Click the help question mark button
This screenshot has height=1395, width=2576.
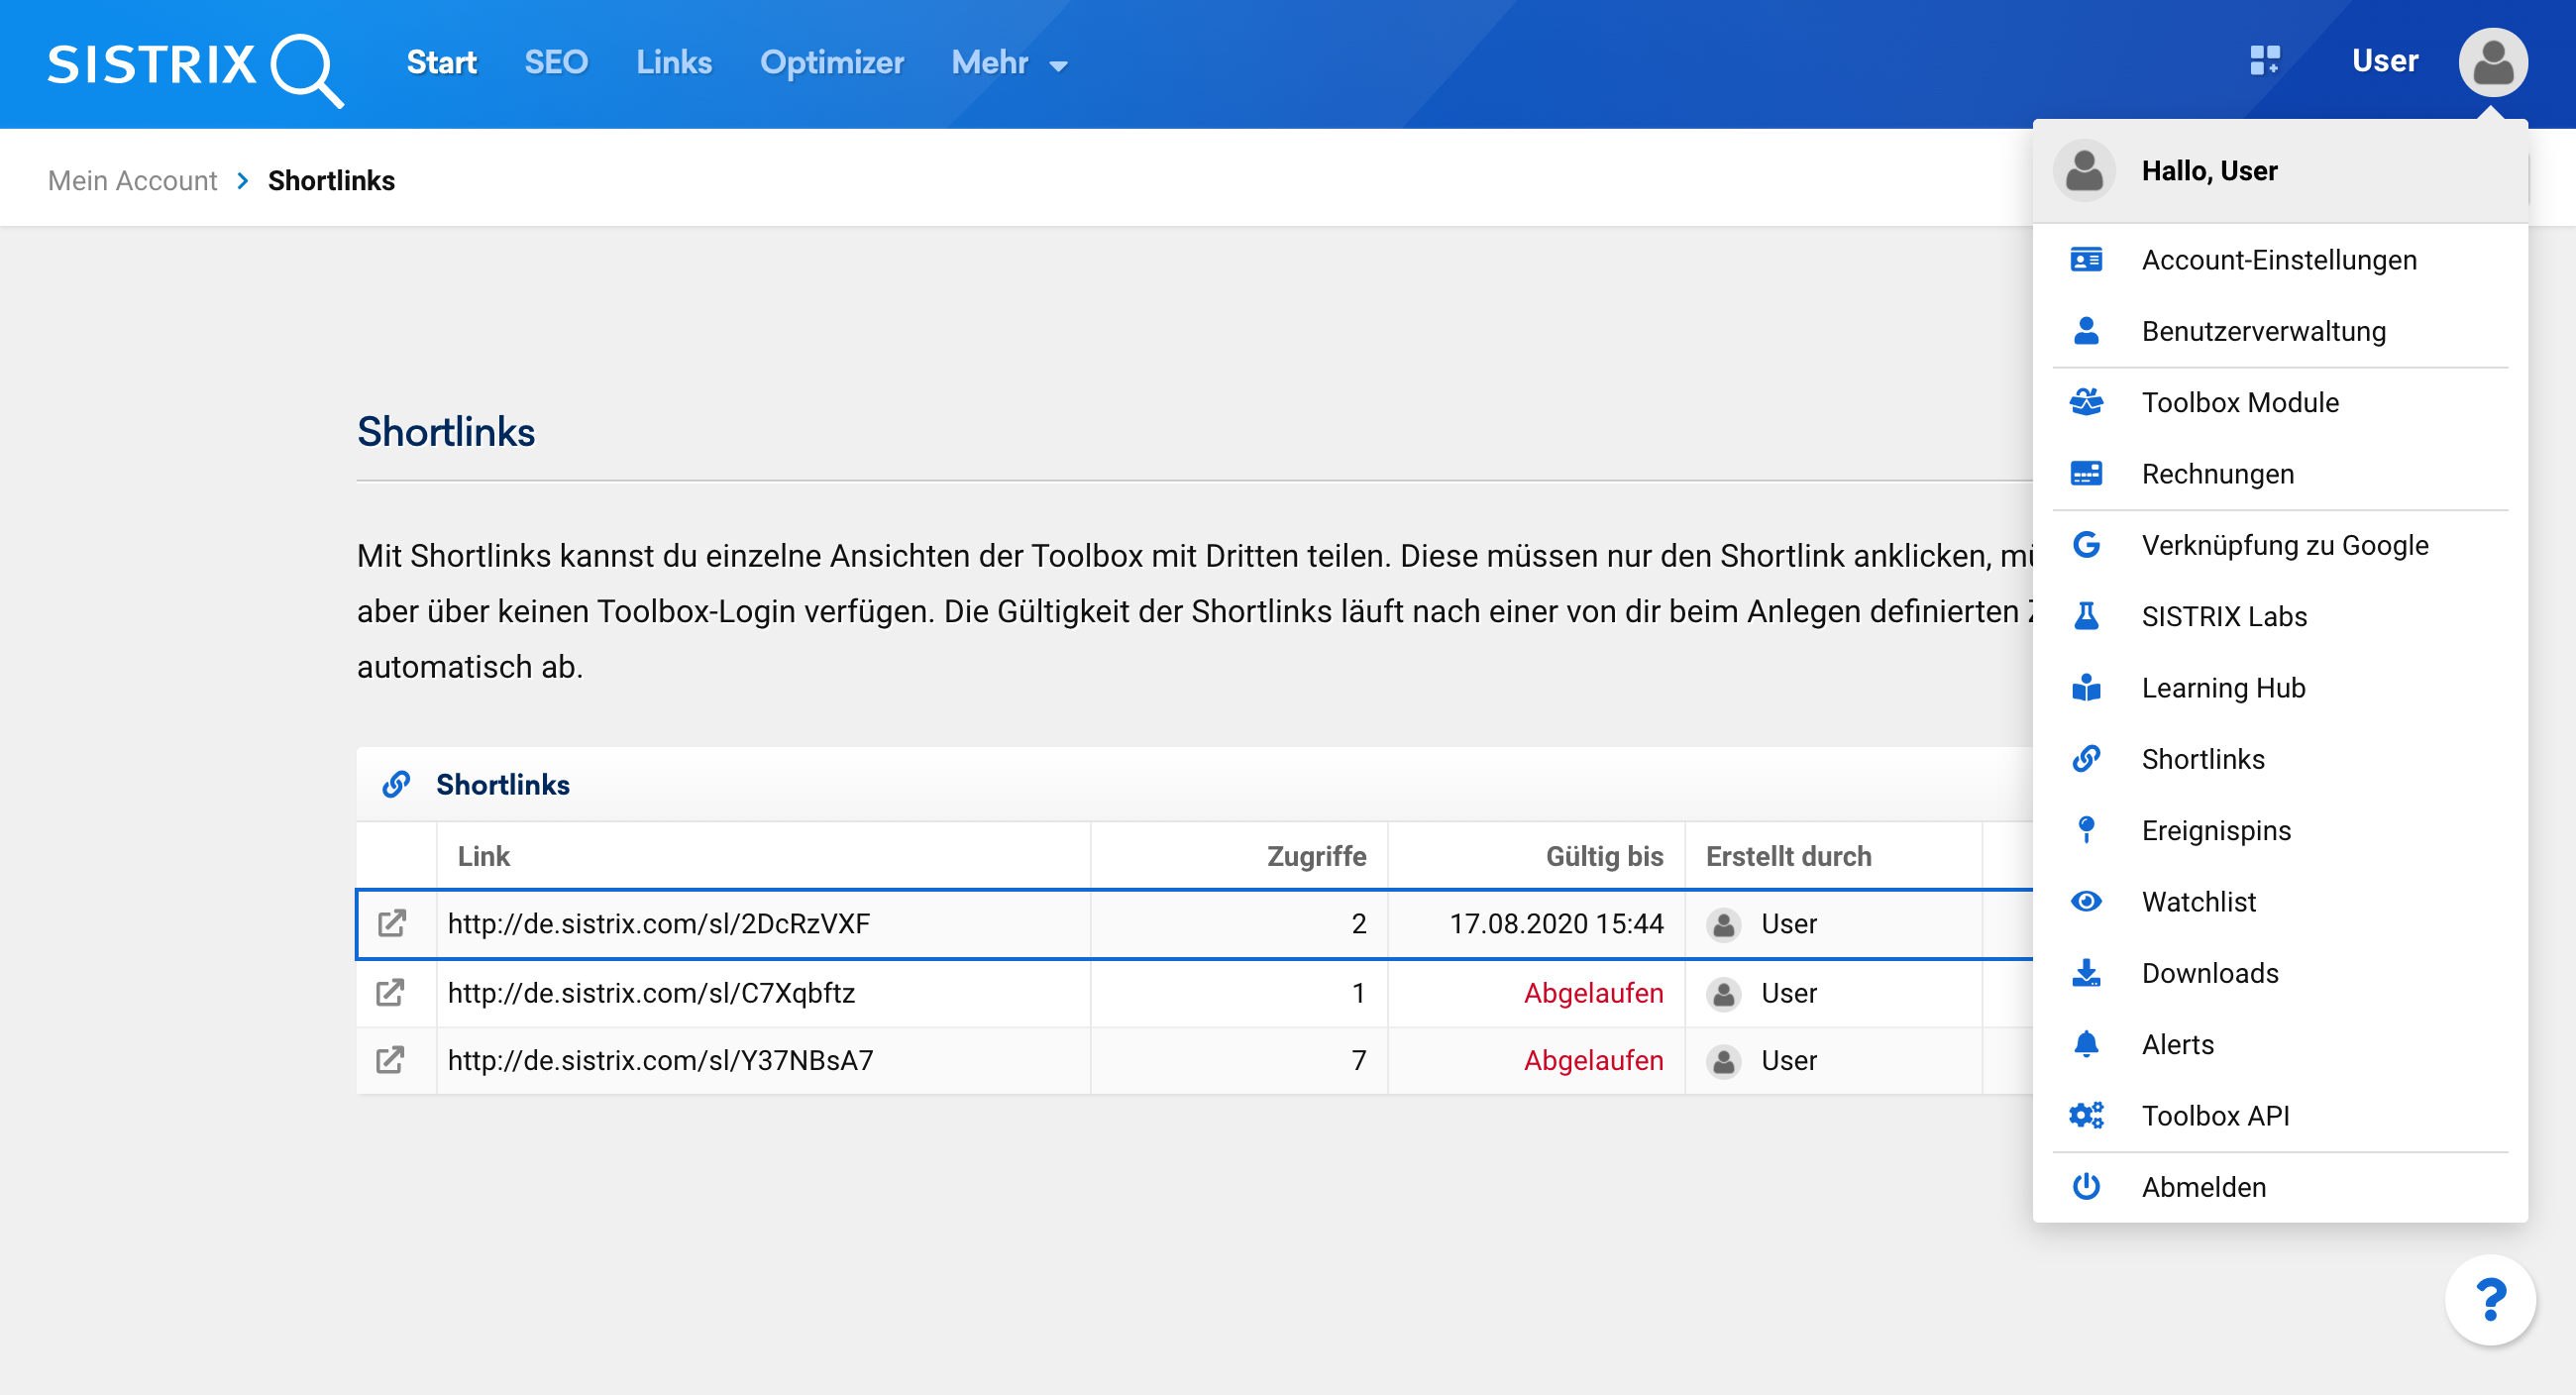[2489, 1299]
